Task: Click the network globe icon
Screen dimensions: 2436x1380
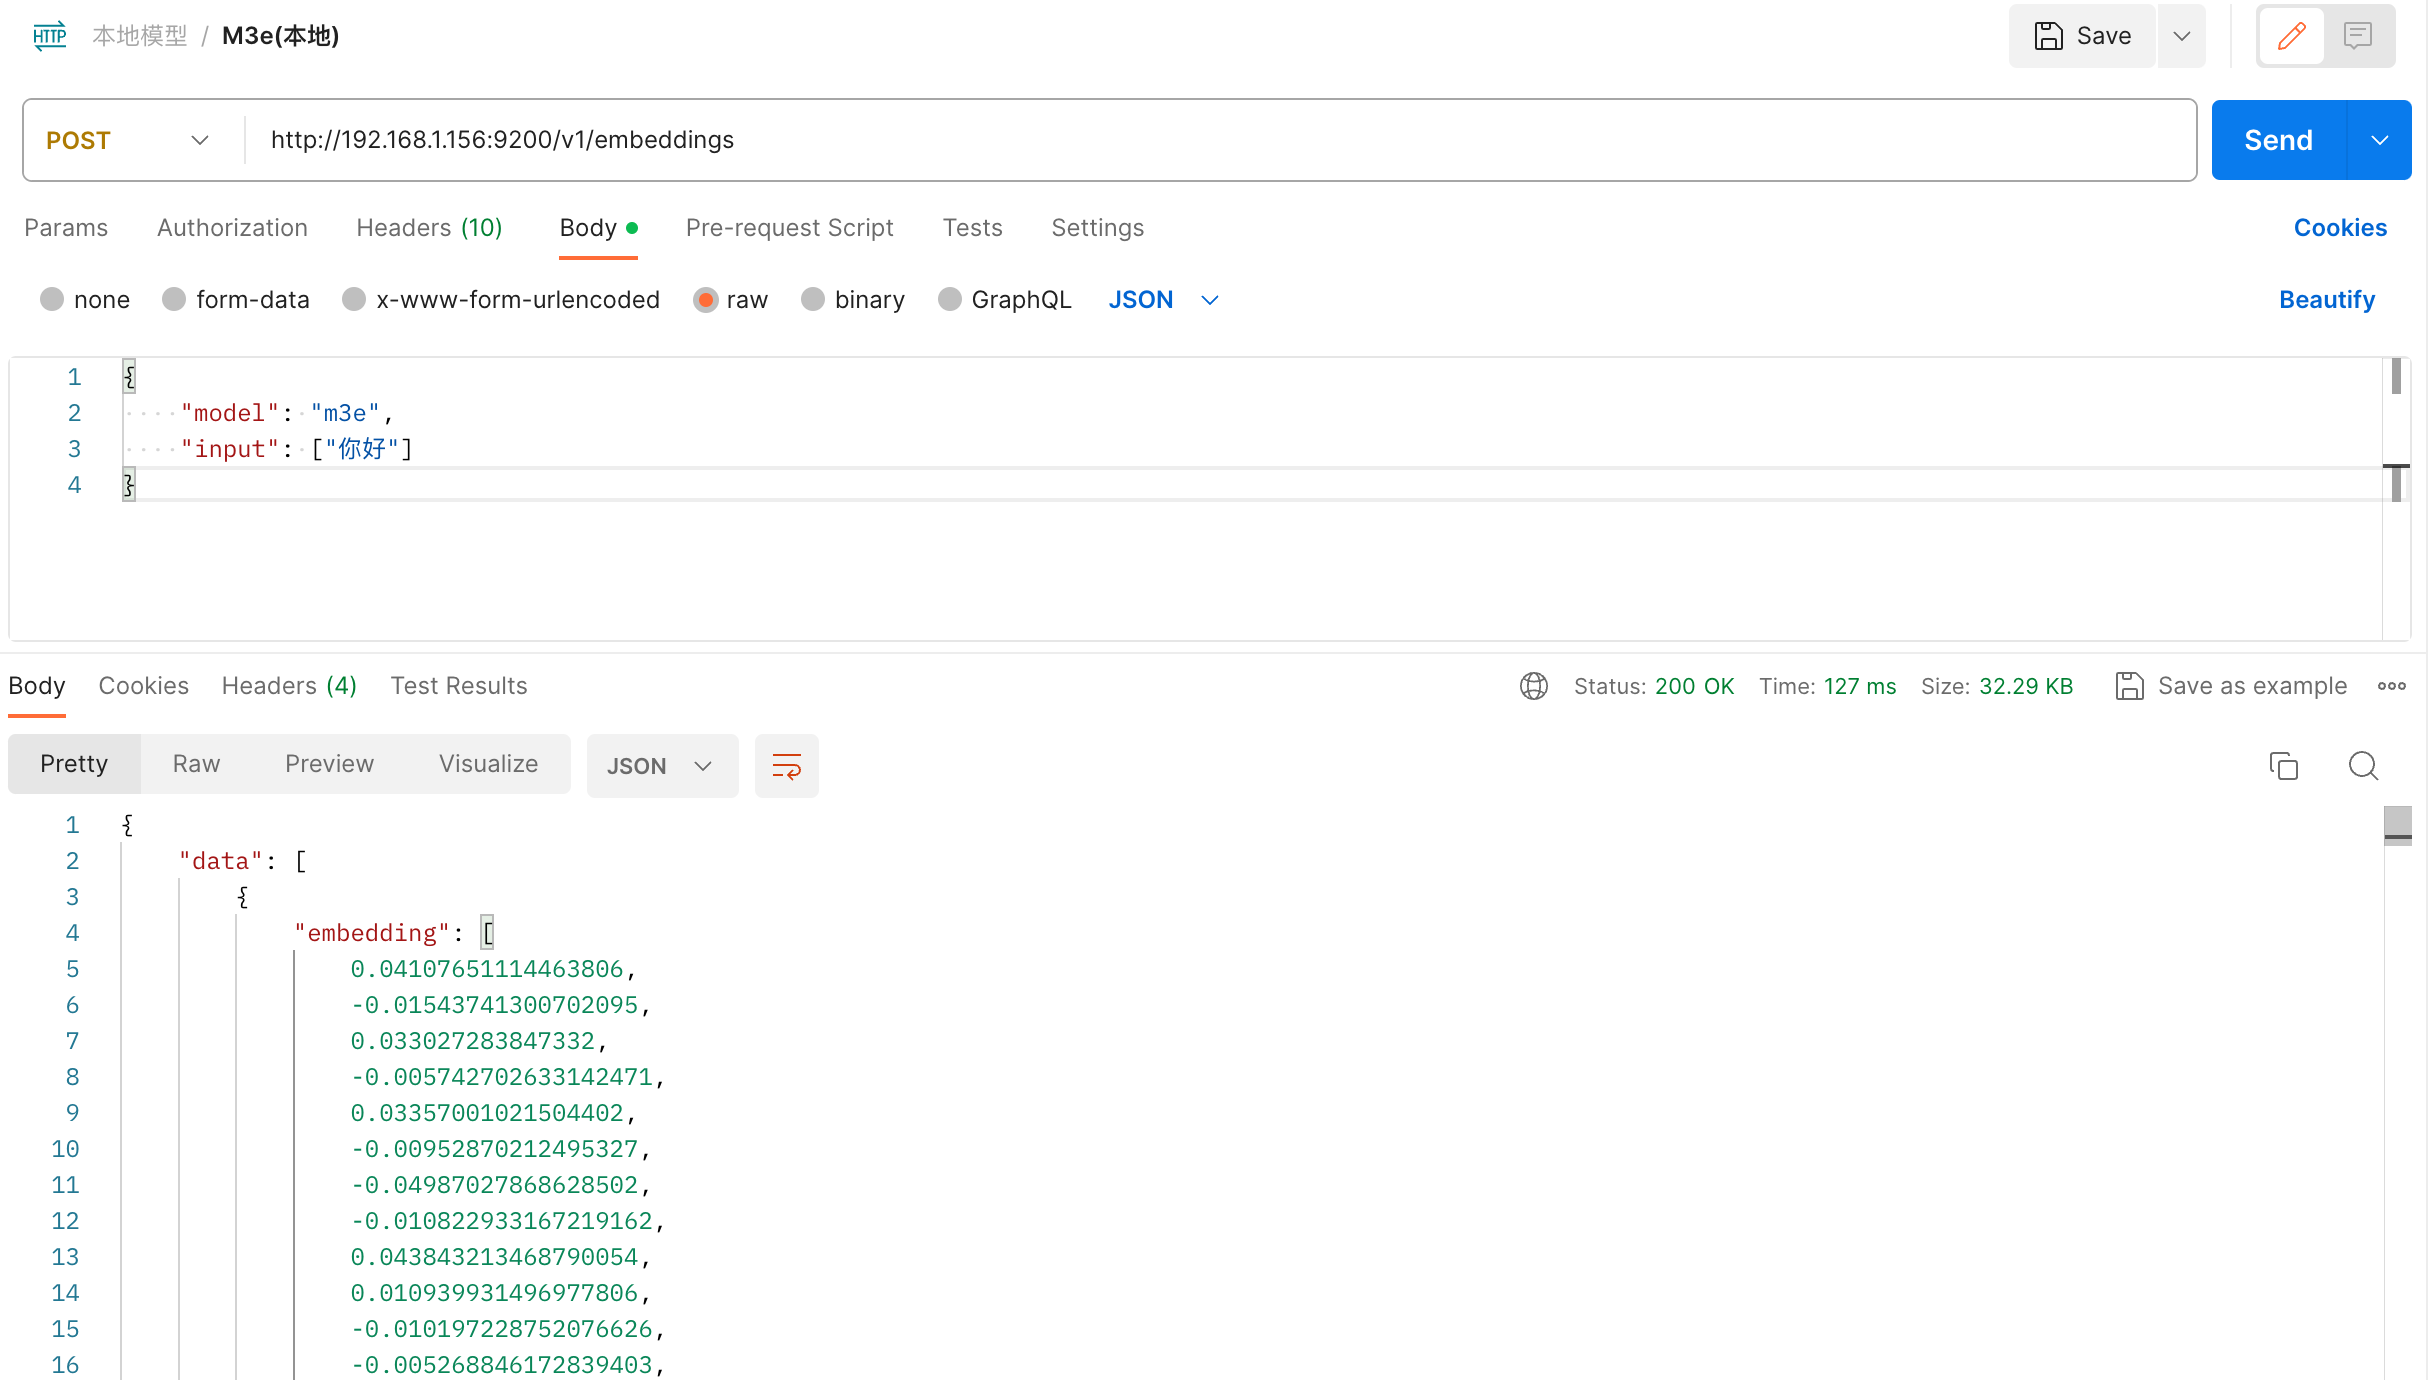Action: point(1533,686)
